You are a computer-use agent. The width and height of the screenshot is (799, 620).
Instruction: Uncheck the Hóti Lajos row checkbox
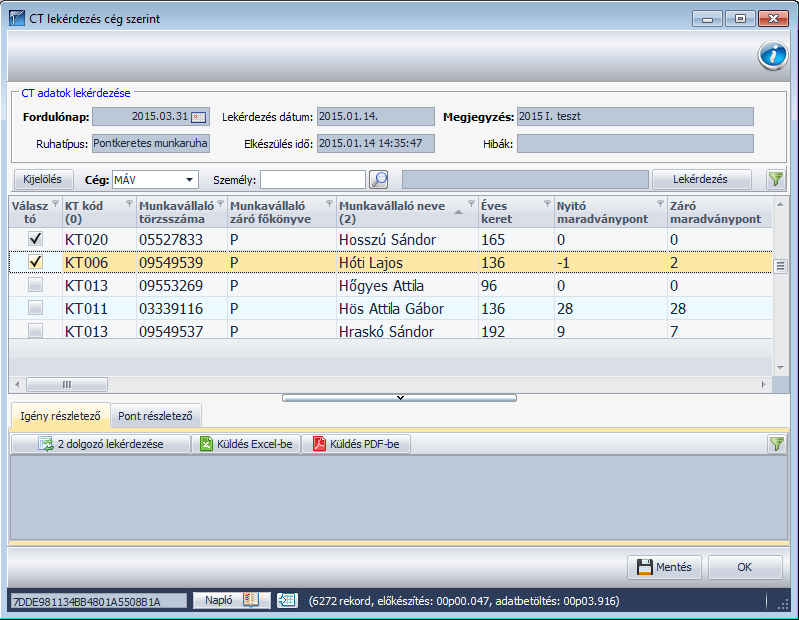pos(35,262)
